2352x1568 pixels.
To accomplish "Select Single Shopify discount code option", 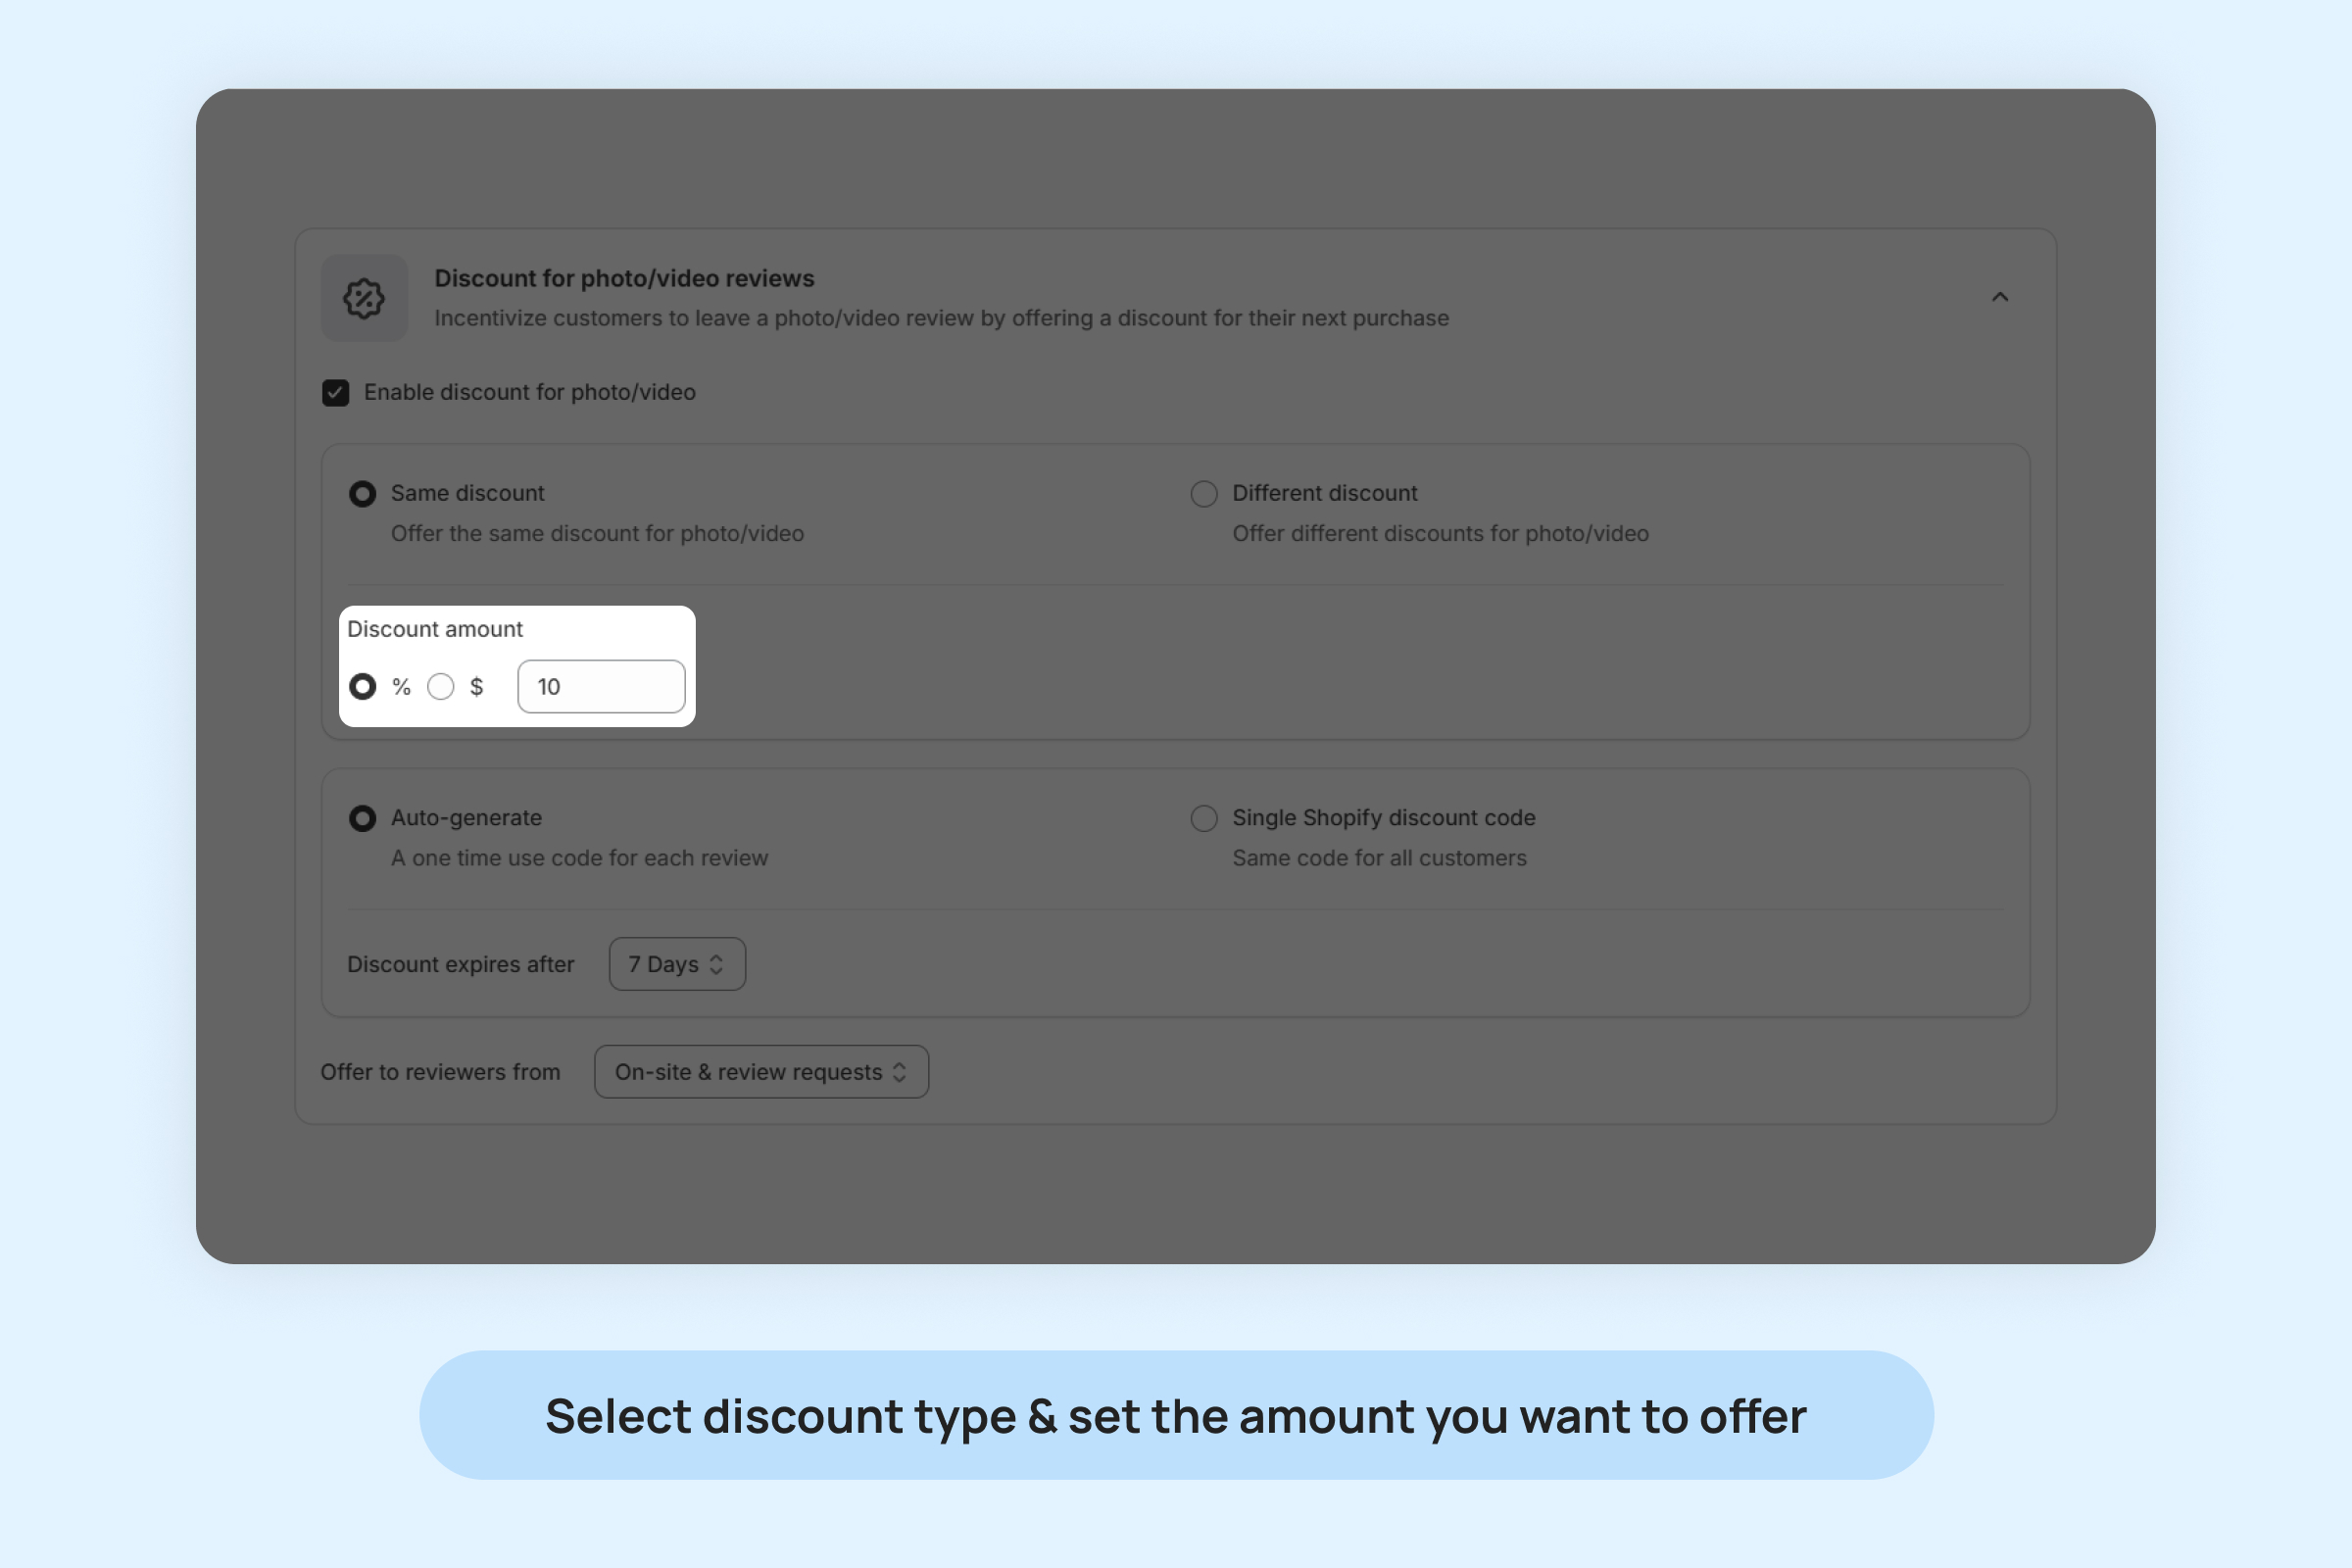I will coord(1204,819).
